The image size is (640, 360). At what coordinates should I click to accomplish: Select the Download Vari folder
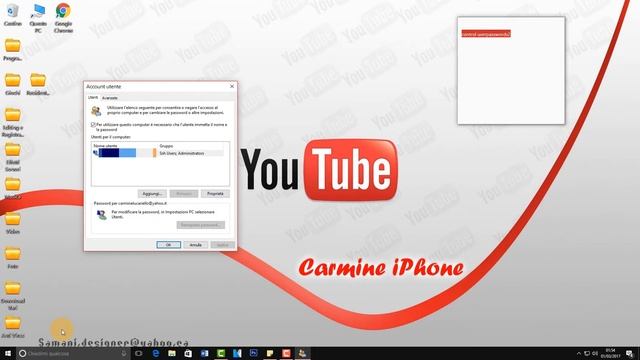coord(13,296)
